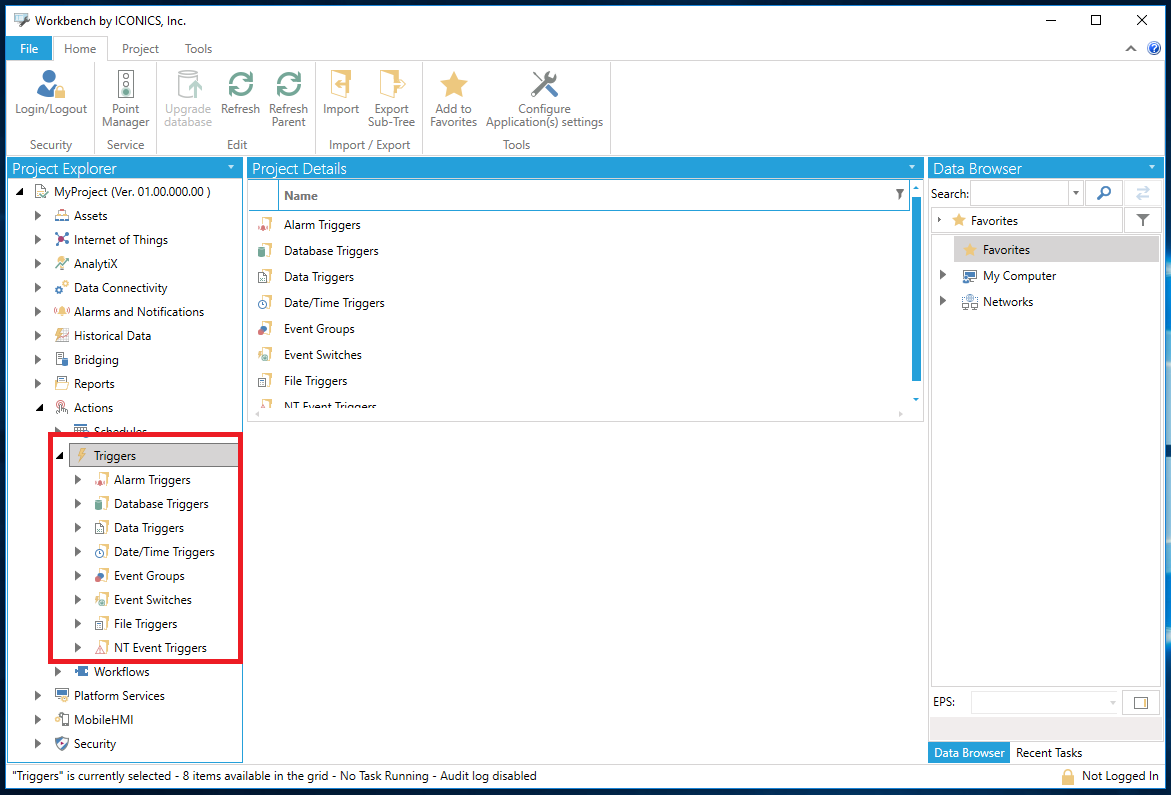Click the Data Browser search input field
The height and width of the screenshot is (795, 1171).
coord(1019,193)
